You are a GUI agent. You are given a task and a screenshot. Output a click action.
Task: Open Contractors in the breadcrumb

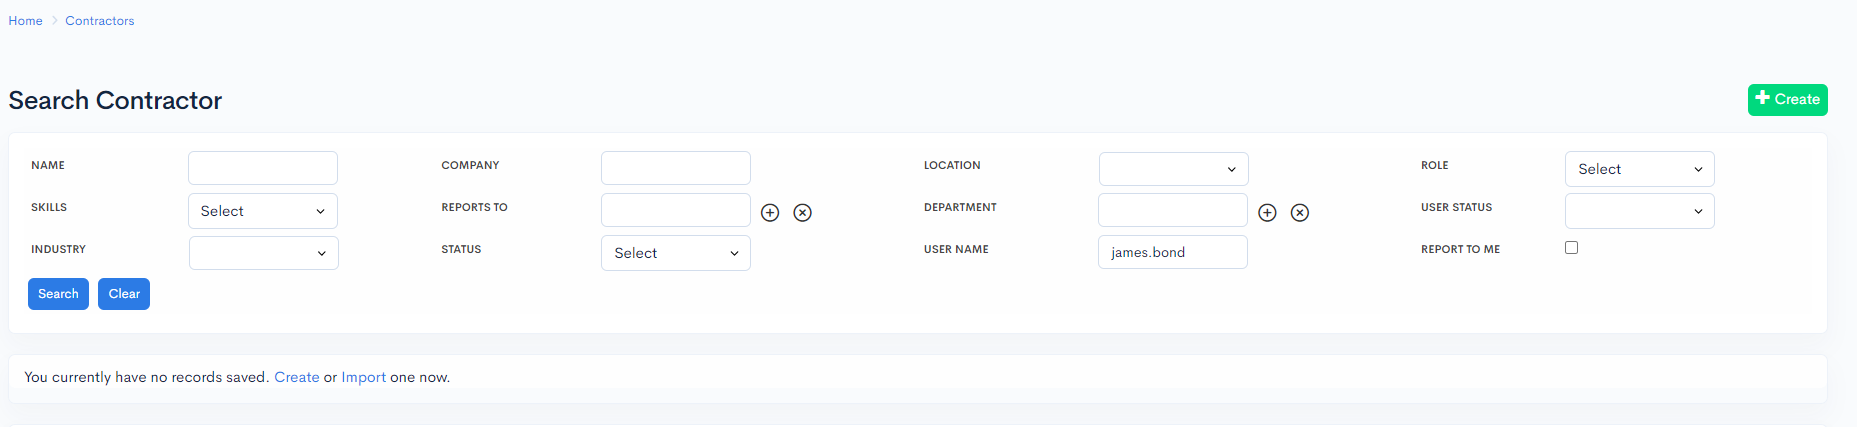99,20
